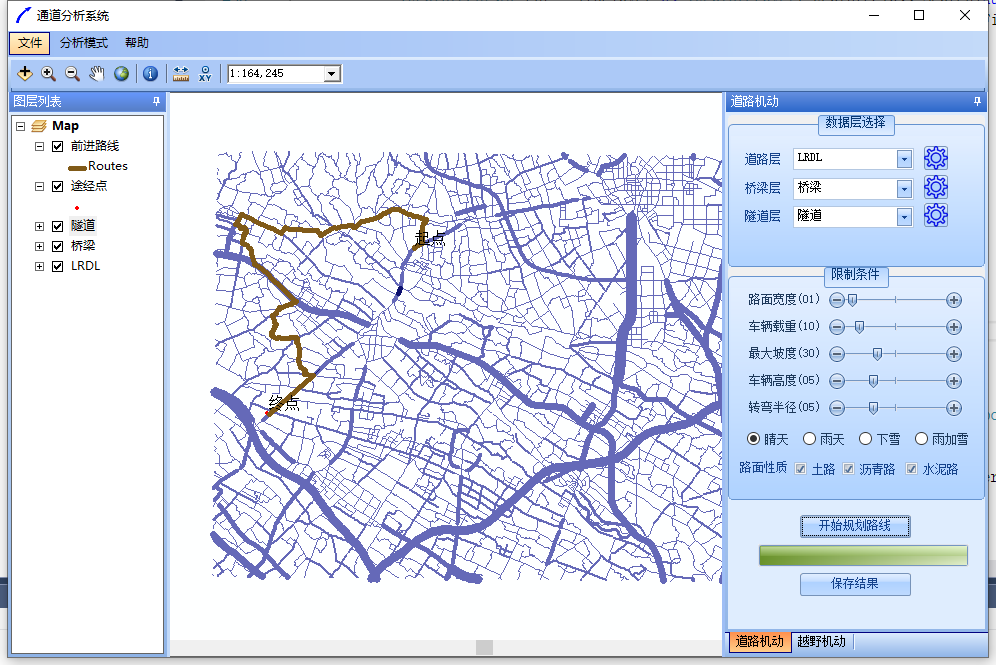
Task: Click the Go To XY icon
Action: (x=205, y=73)
